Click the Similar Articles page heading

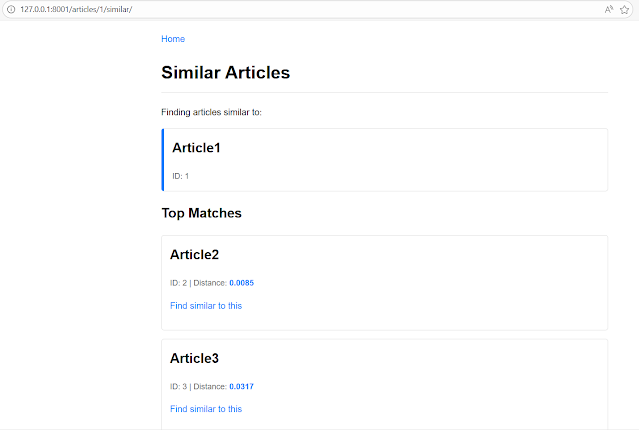click(x=225, y=73)
